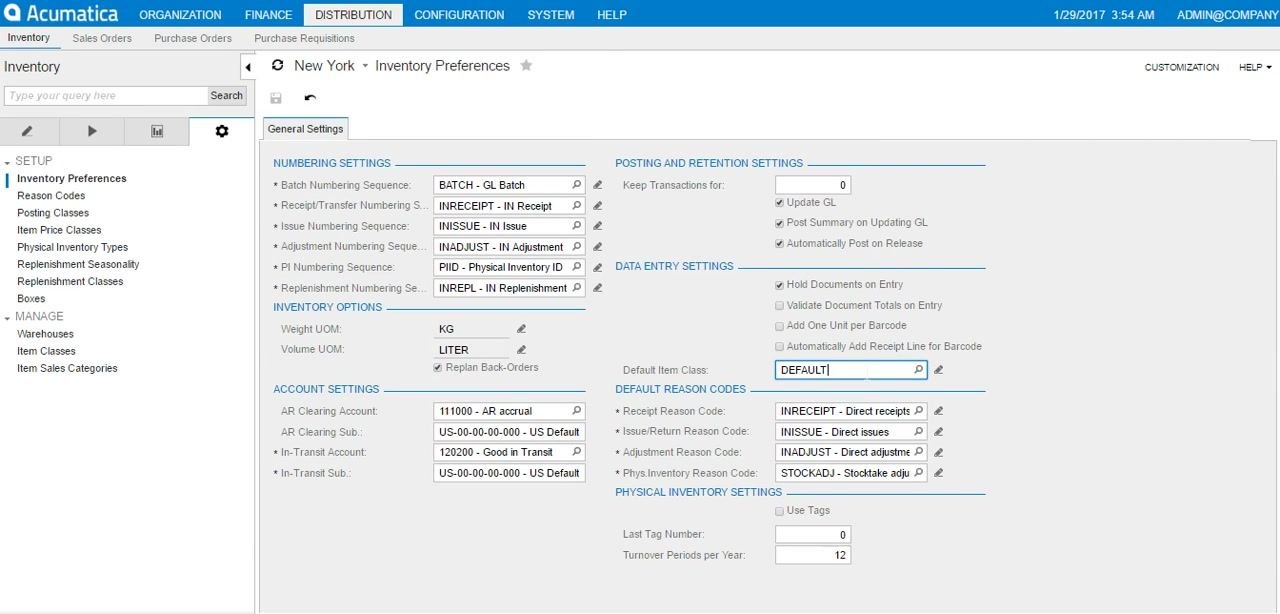Screen dimensions: 1280x614
Task: Enable Add One Unit per Barcode
Action: tap(780, 326)
